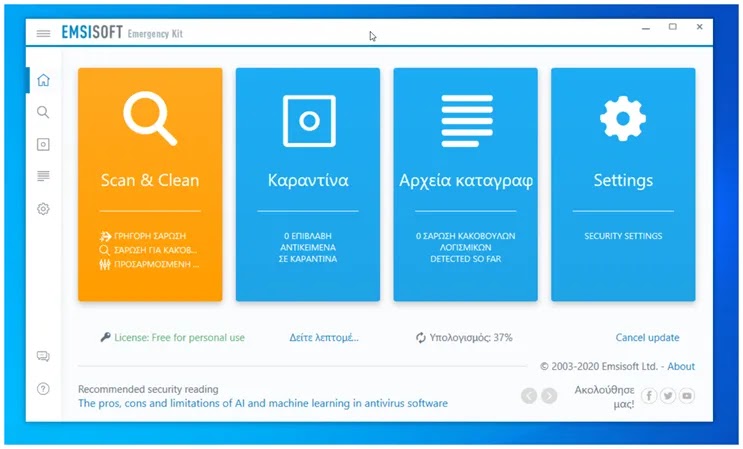Start ΓΡΗΓΟΡΗ ΣΑΡΩΣΗ quick scan
Screen dimensions: 743x449
pos(143,236)
